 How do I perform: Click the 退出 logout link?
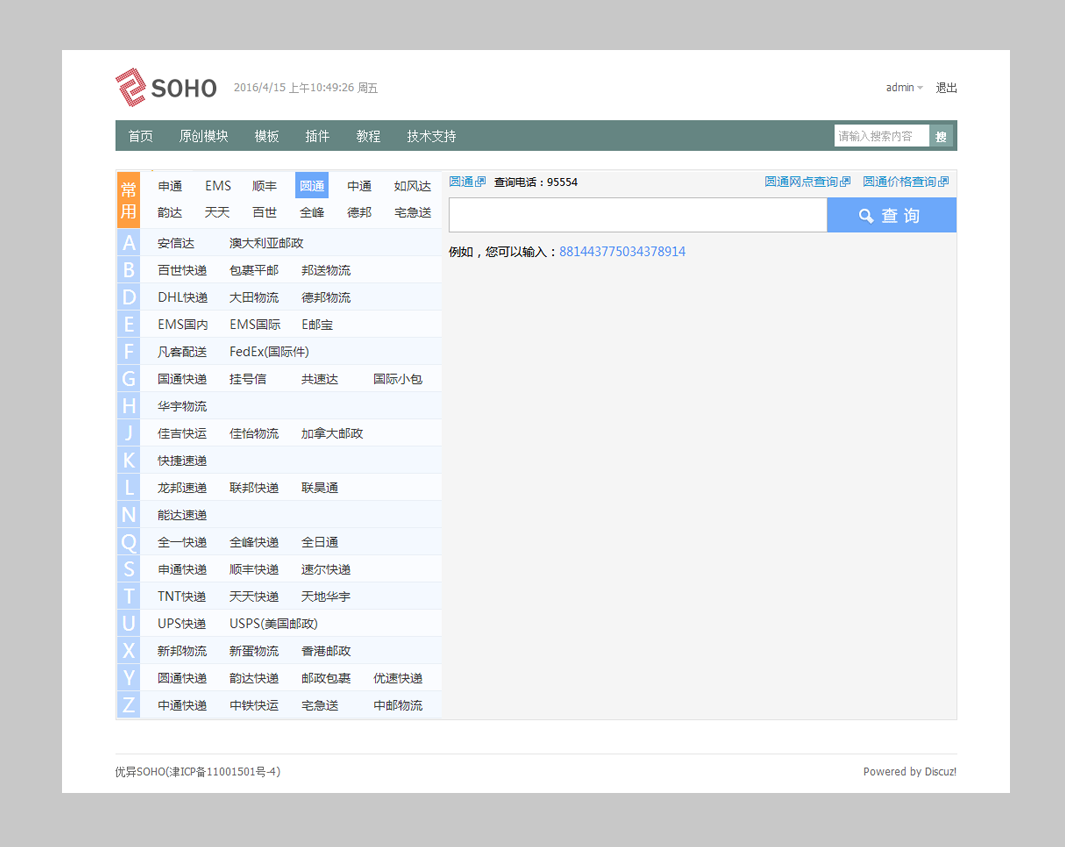[946, 88]
